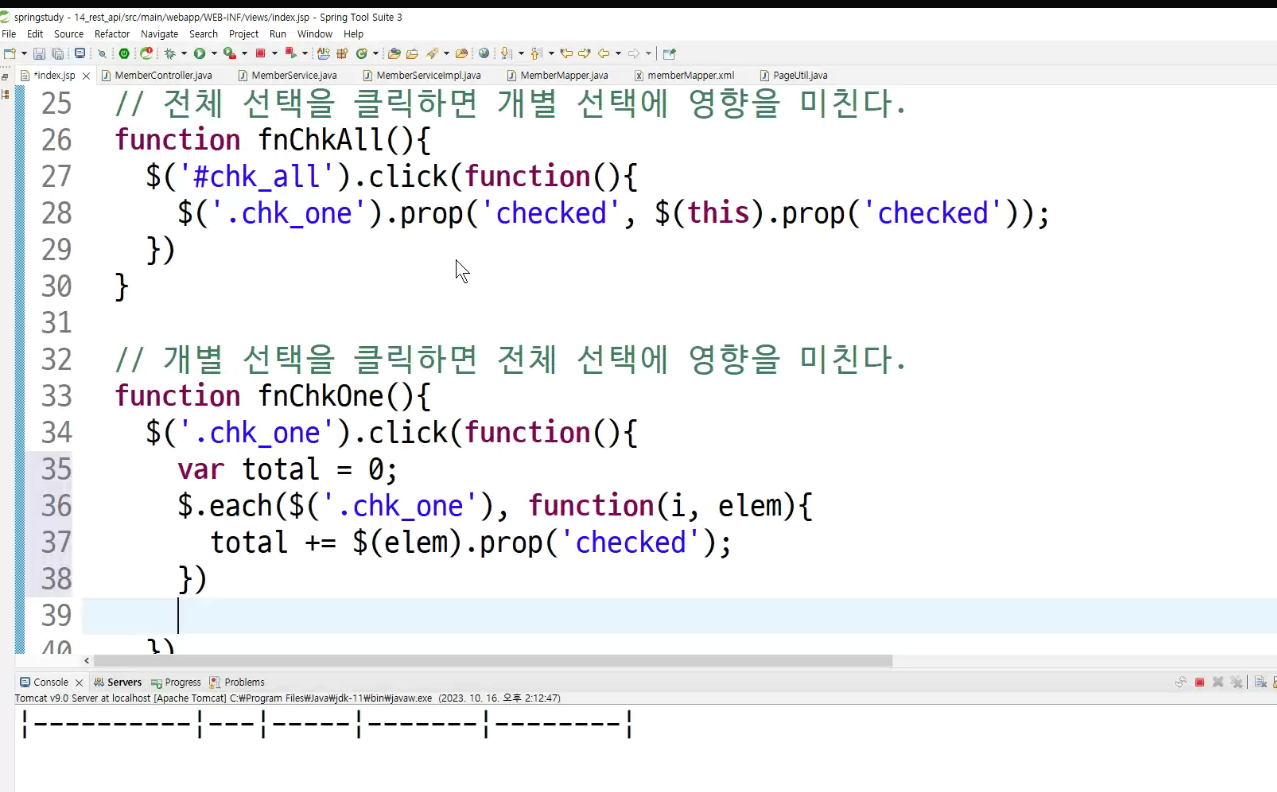Click line number 28 in gutter
The image size is (1277, 792).
(x=57, y=213)
